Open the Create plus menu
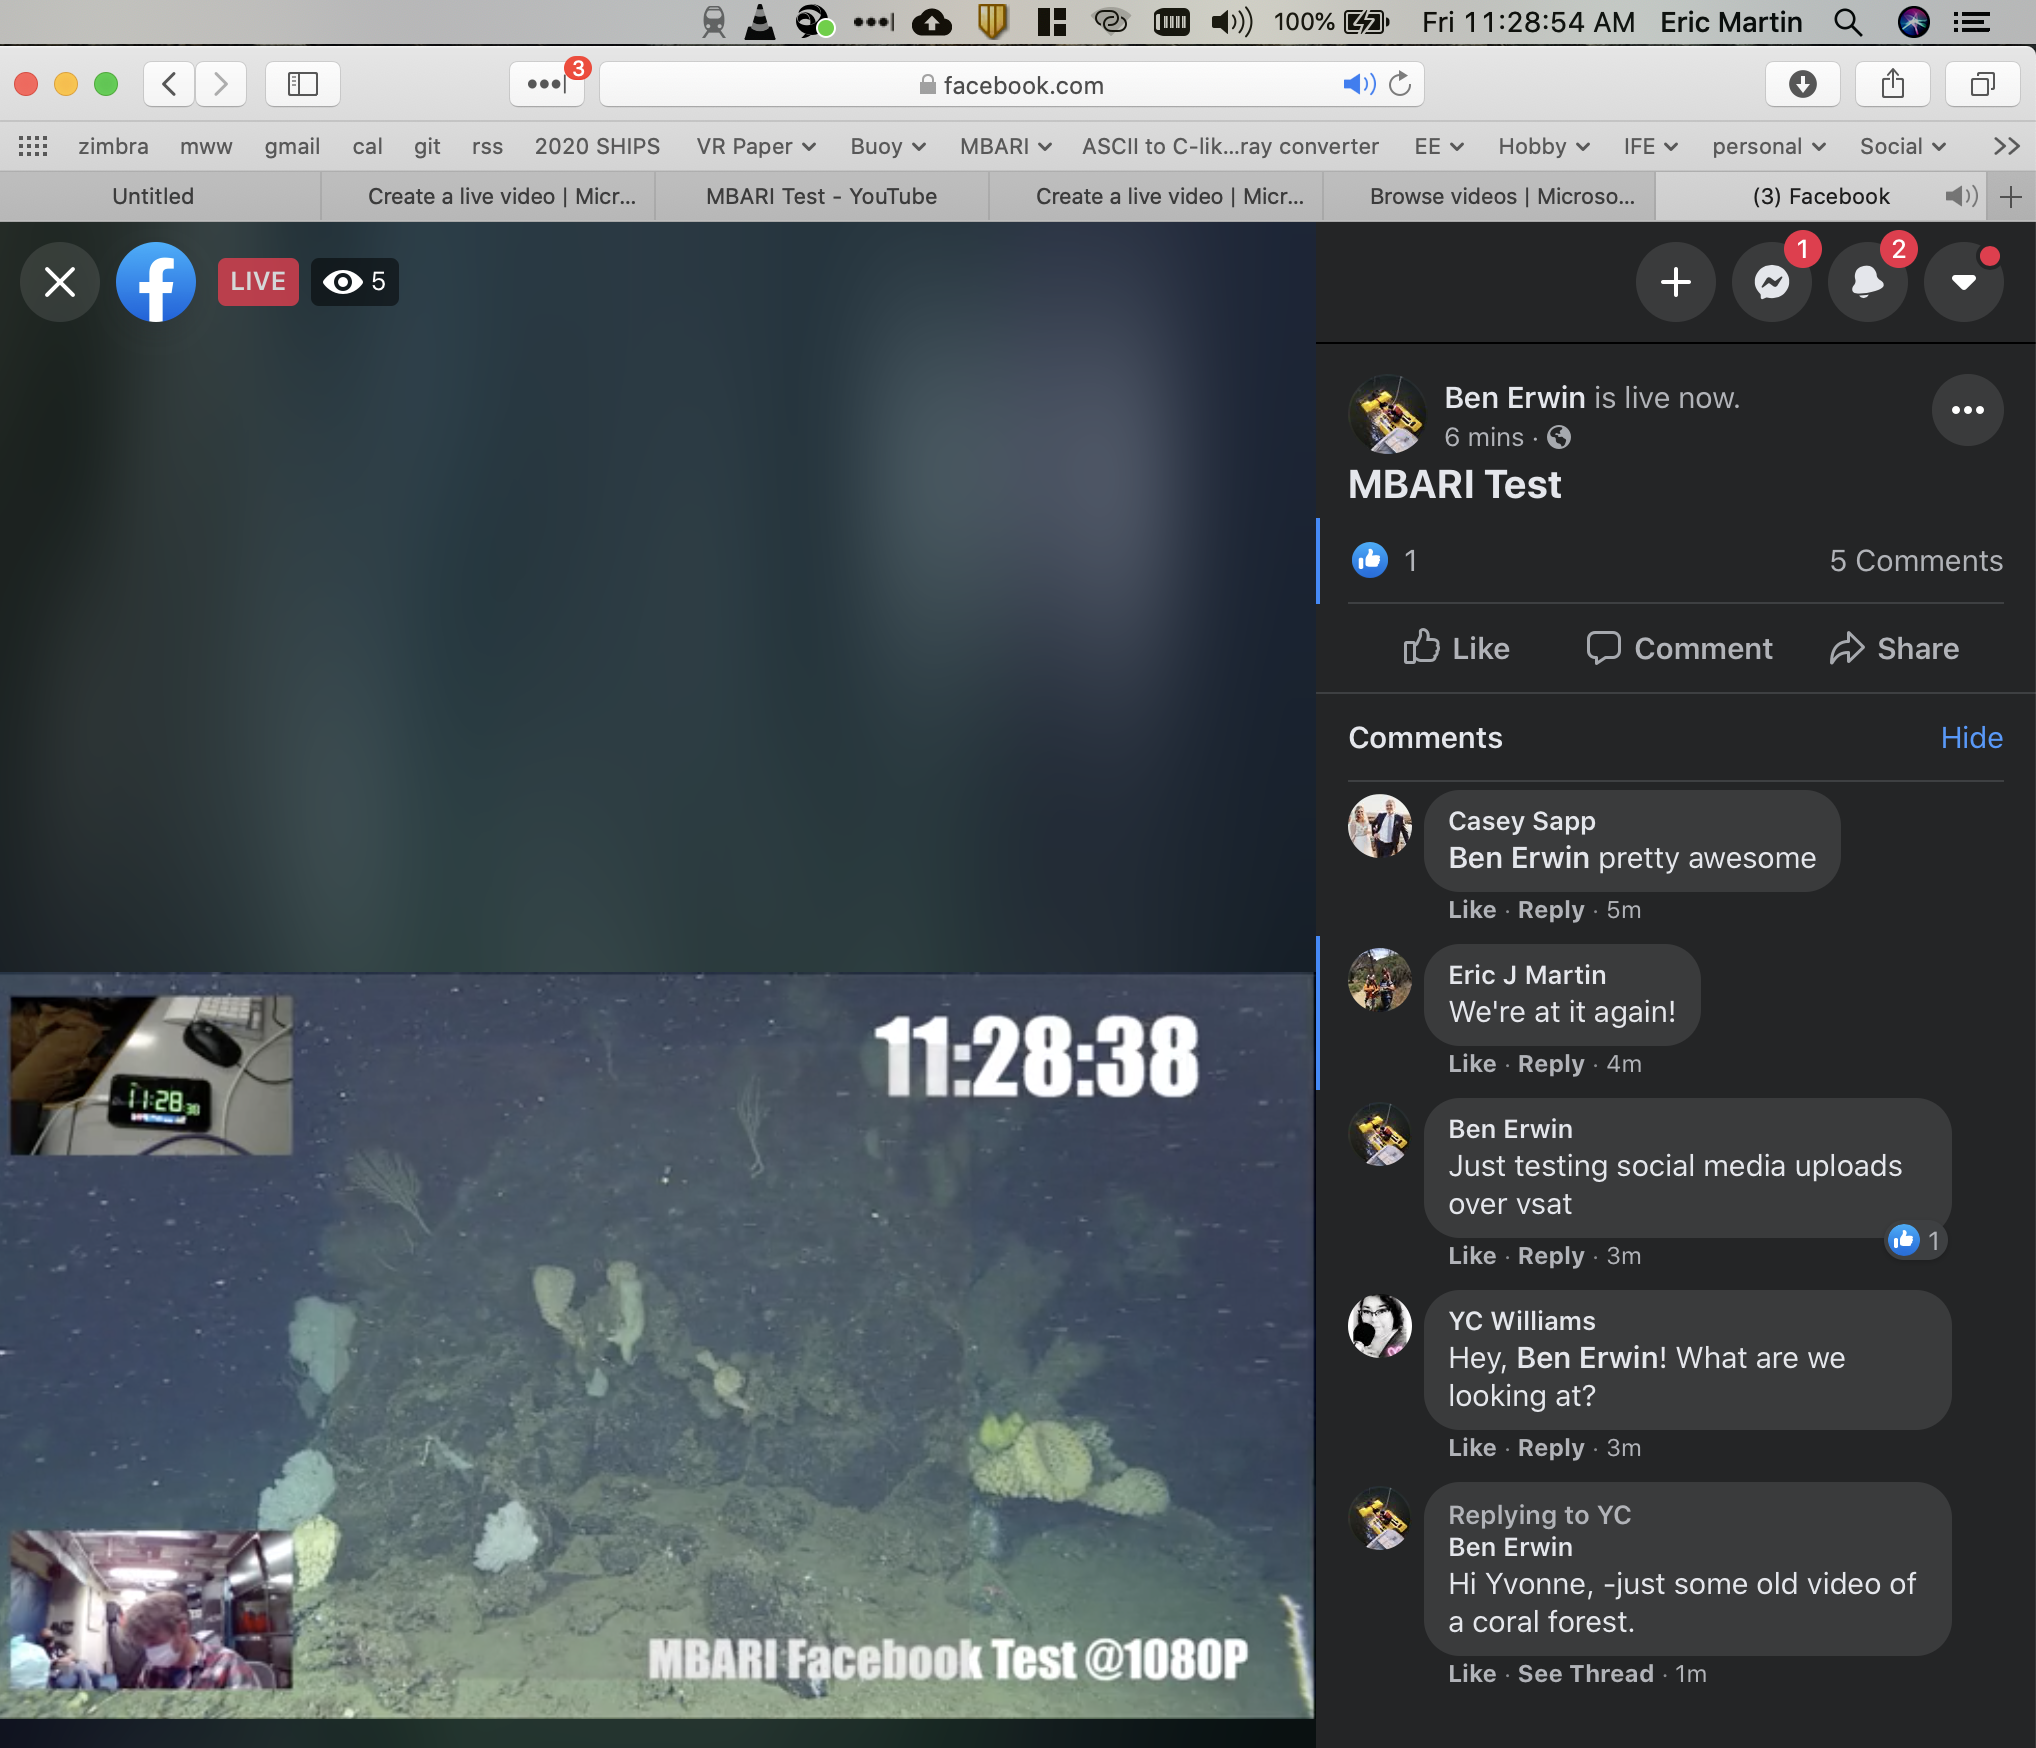The image size is (2036, 1748). pyautogui.click(x=1676, y=282)
